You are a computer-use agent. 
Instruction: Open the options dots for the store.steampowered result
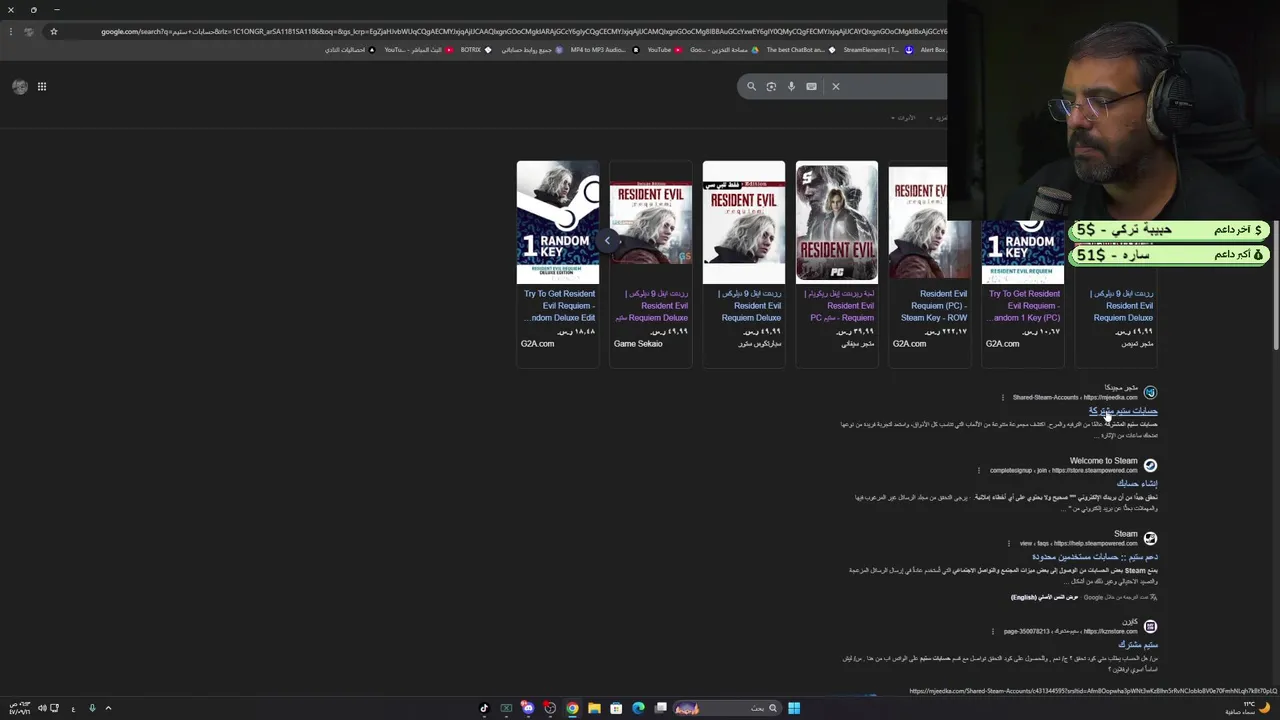click(980, 471)
